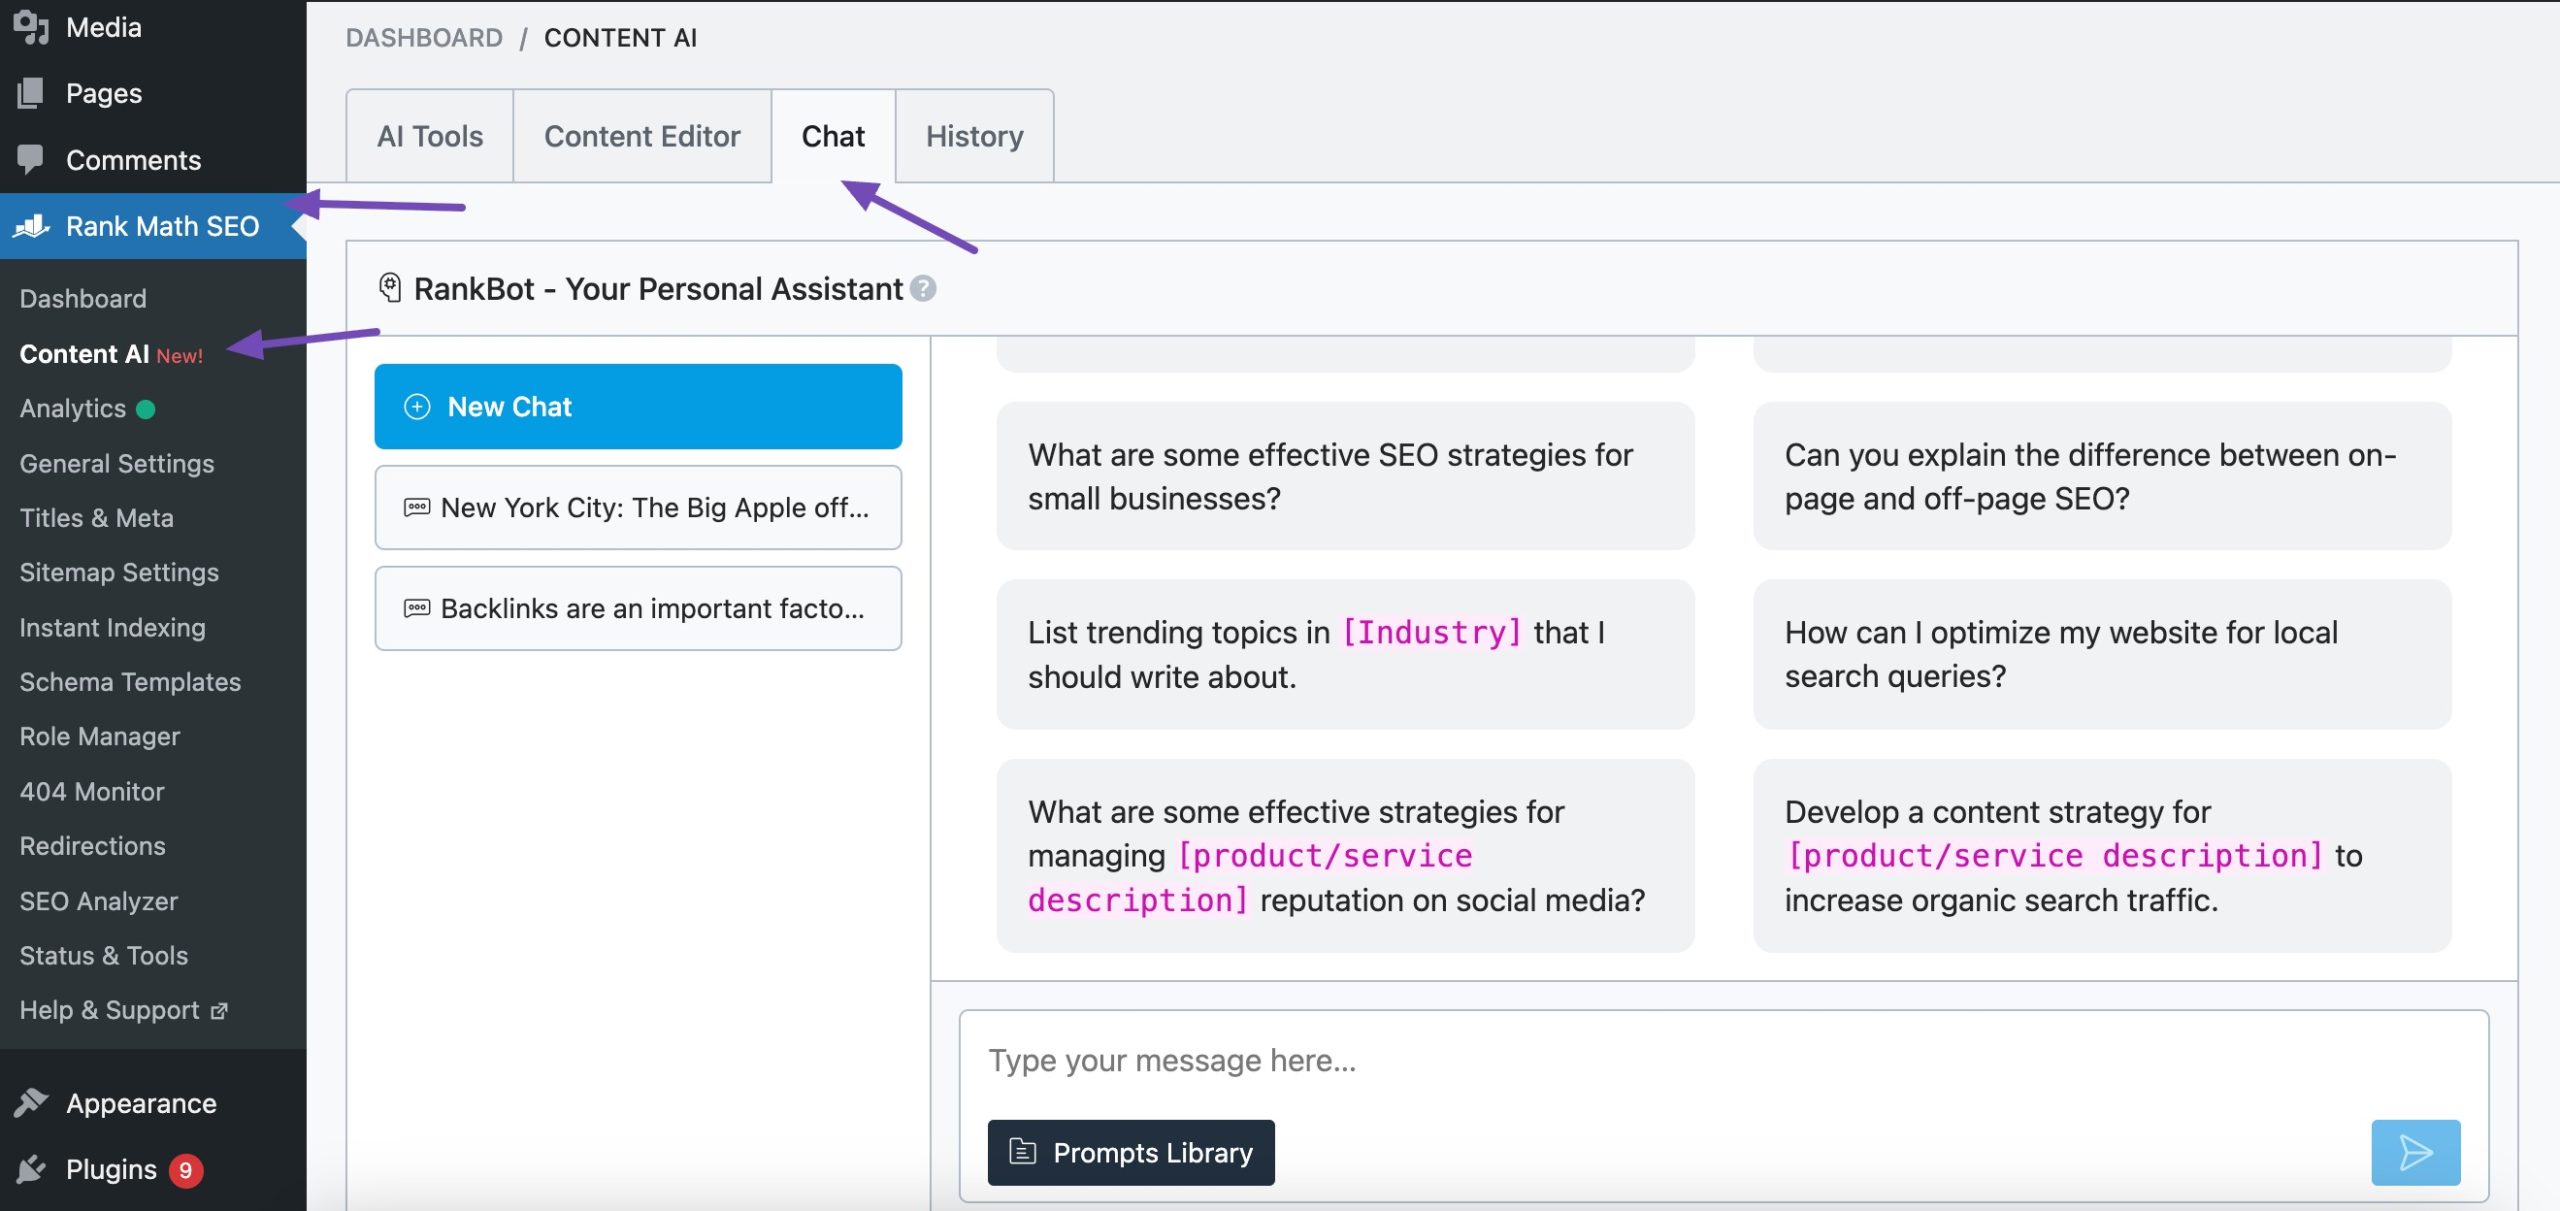Open Role Manager
The width and height of the screenshot is (2560, 1211).
[x=100, y=736]
